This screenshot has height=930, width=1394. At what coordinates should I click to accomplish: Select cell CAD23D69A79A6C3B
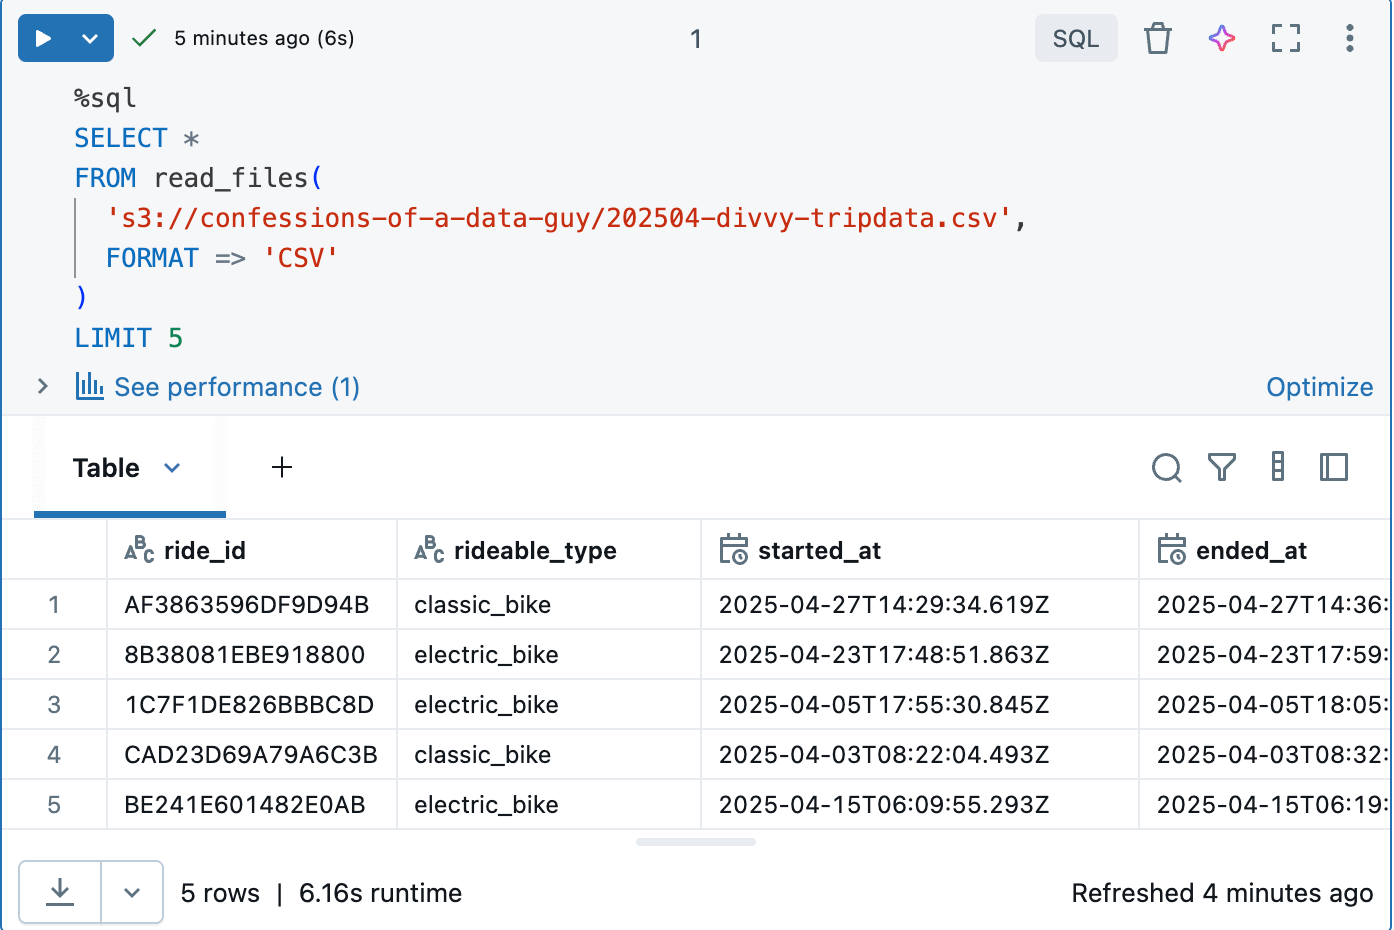[252, 754]
